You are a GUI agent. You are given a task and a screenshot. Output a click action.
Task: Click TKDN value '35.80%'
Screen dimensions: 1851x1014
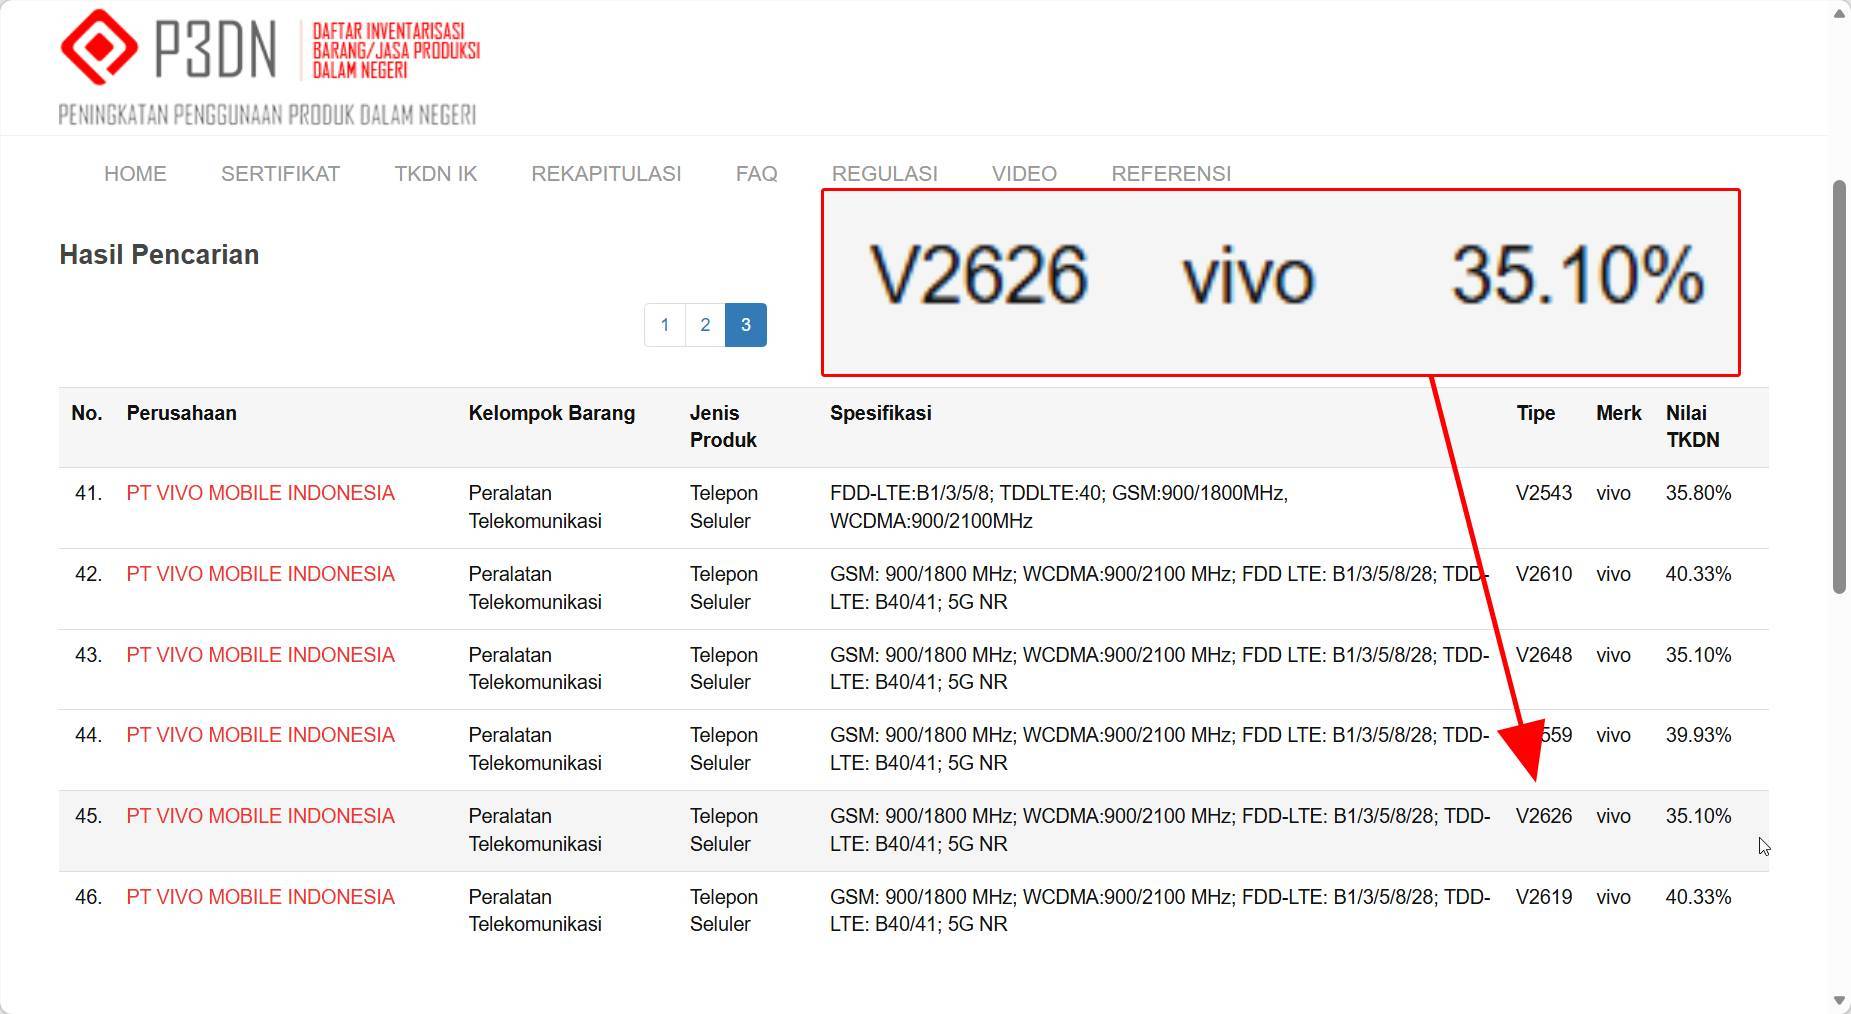click(1698, 493)
